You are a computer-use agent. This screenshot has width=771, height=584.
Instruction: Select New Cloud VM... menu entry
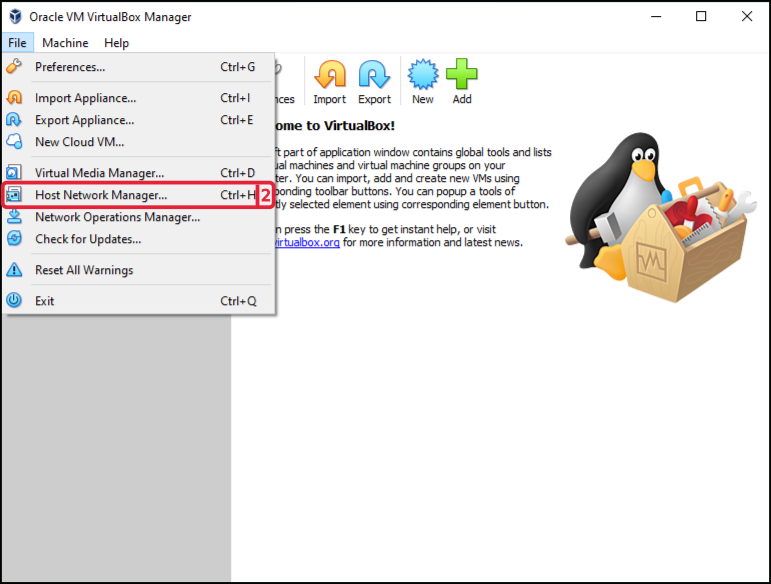tap(138, 142)
